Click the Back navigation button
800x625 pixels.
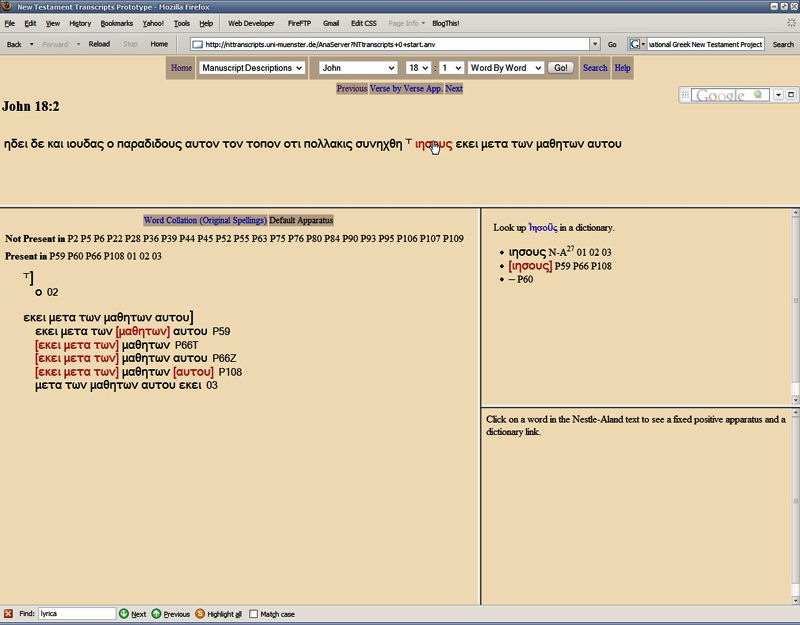14,44
